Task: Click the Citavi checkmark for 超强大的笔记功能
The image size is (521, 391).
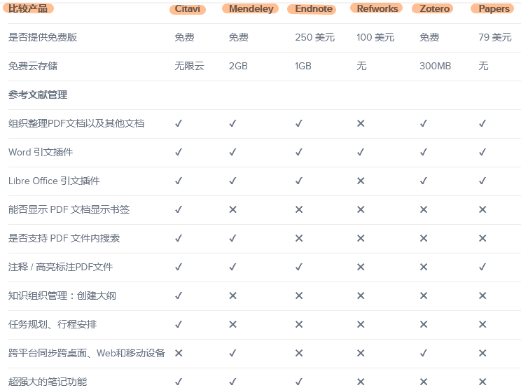Action: (179, 382)
